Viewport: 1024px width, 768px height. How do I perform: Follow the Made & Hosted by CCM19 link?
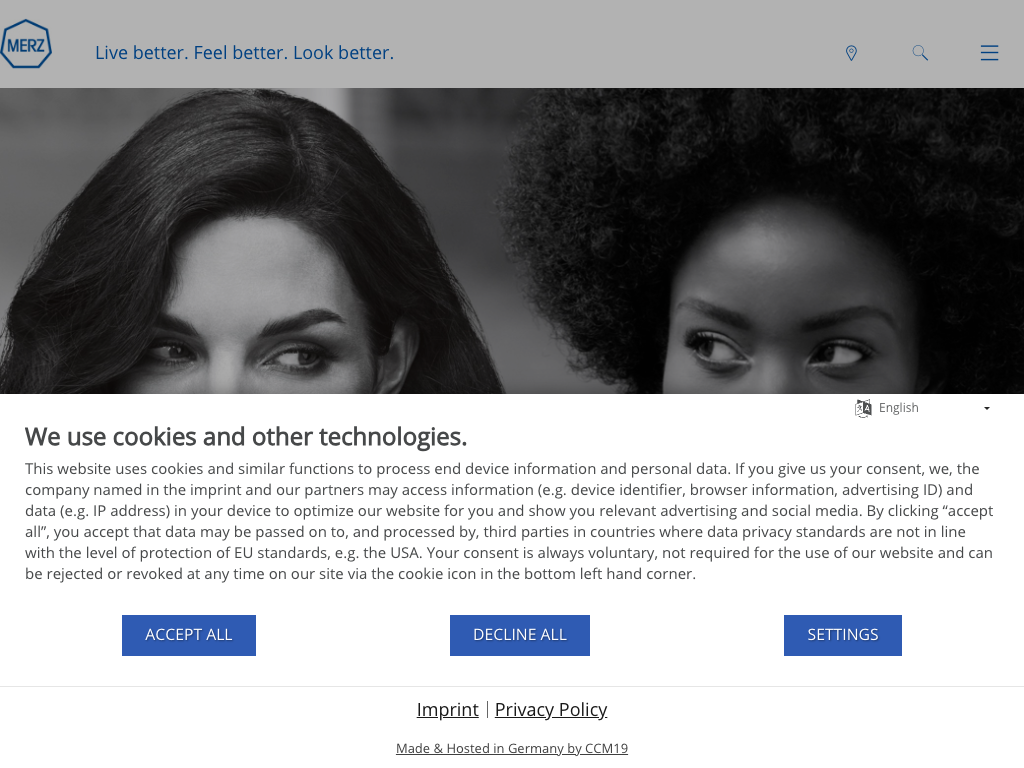(512, 748)
